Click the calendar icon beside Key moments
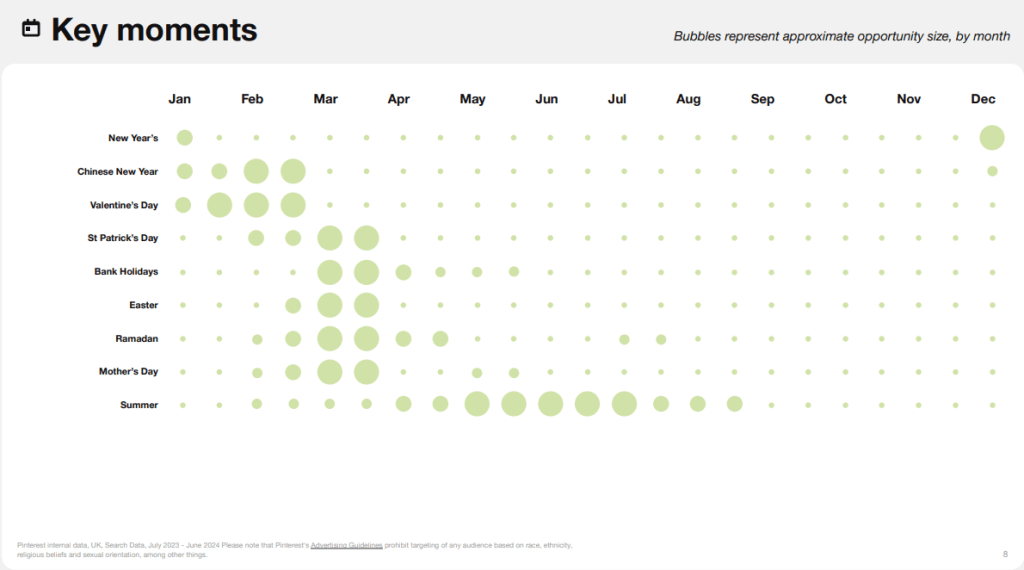Screen dimensions: 1024x570 [31, 29]
